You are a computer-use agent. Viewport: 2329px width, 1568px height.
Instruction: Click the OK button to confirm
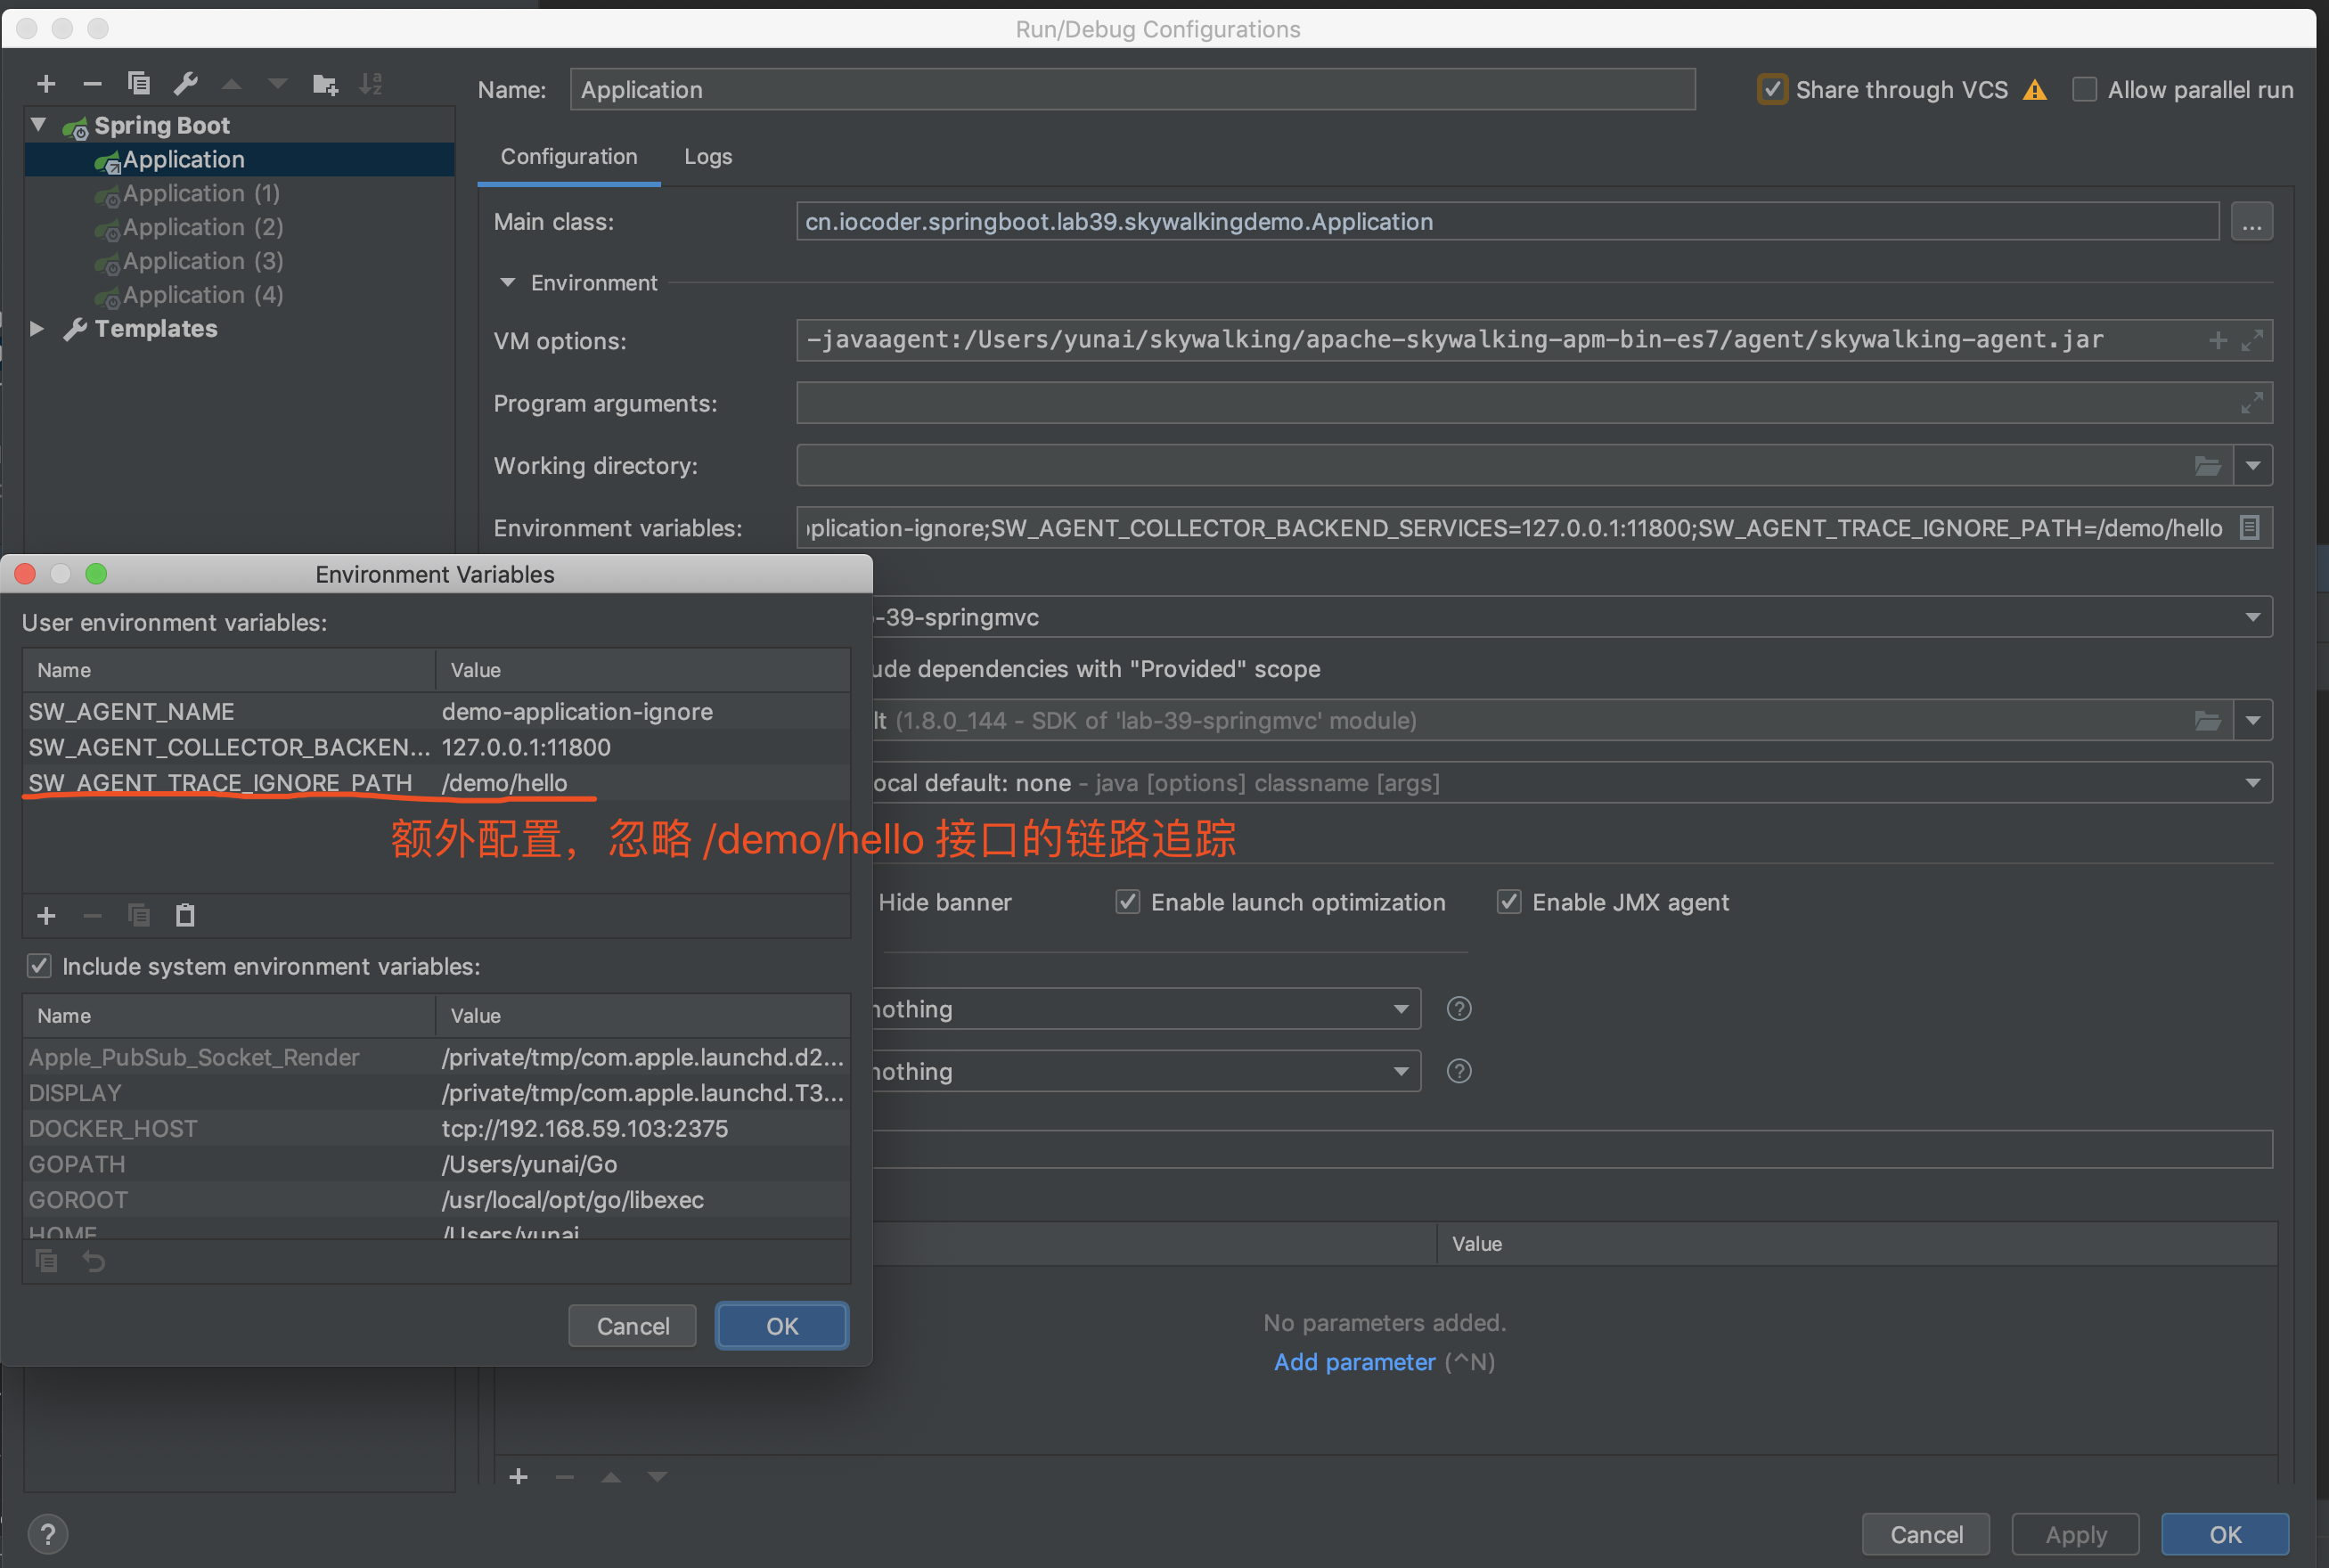pos(782,1325)
